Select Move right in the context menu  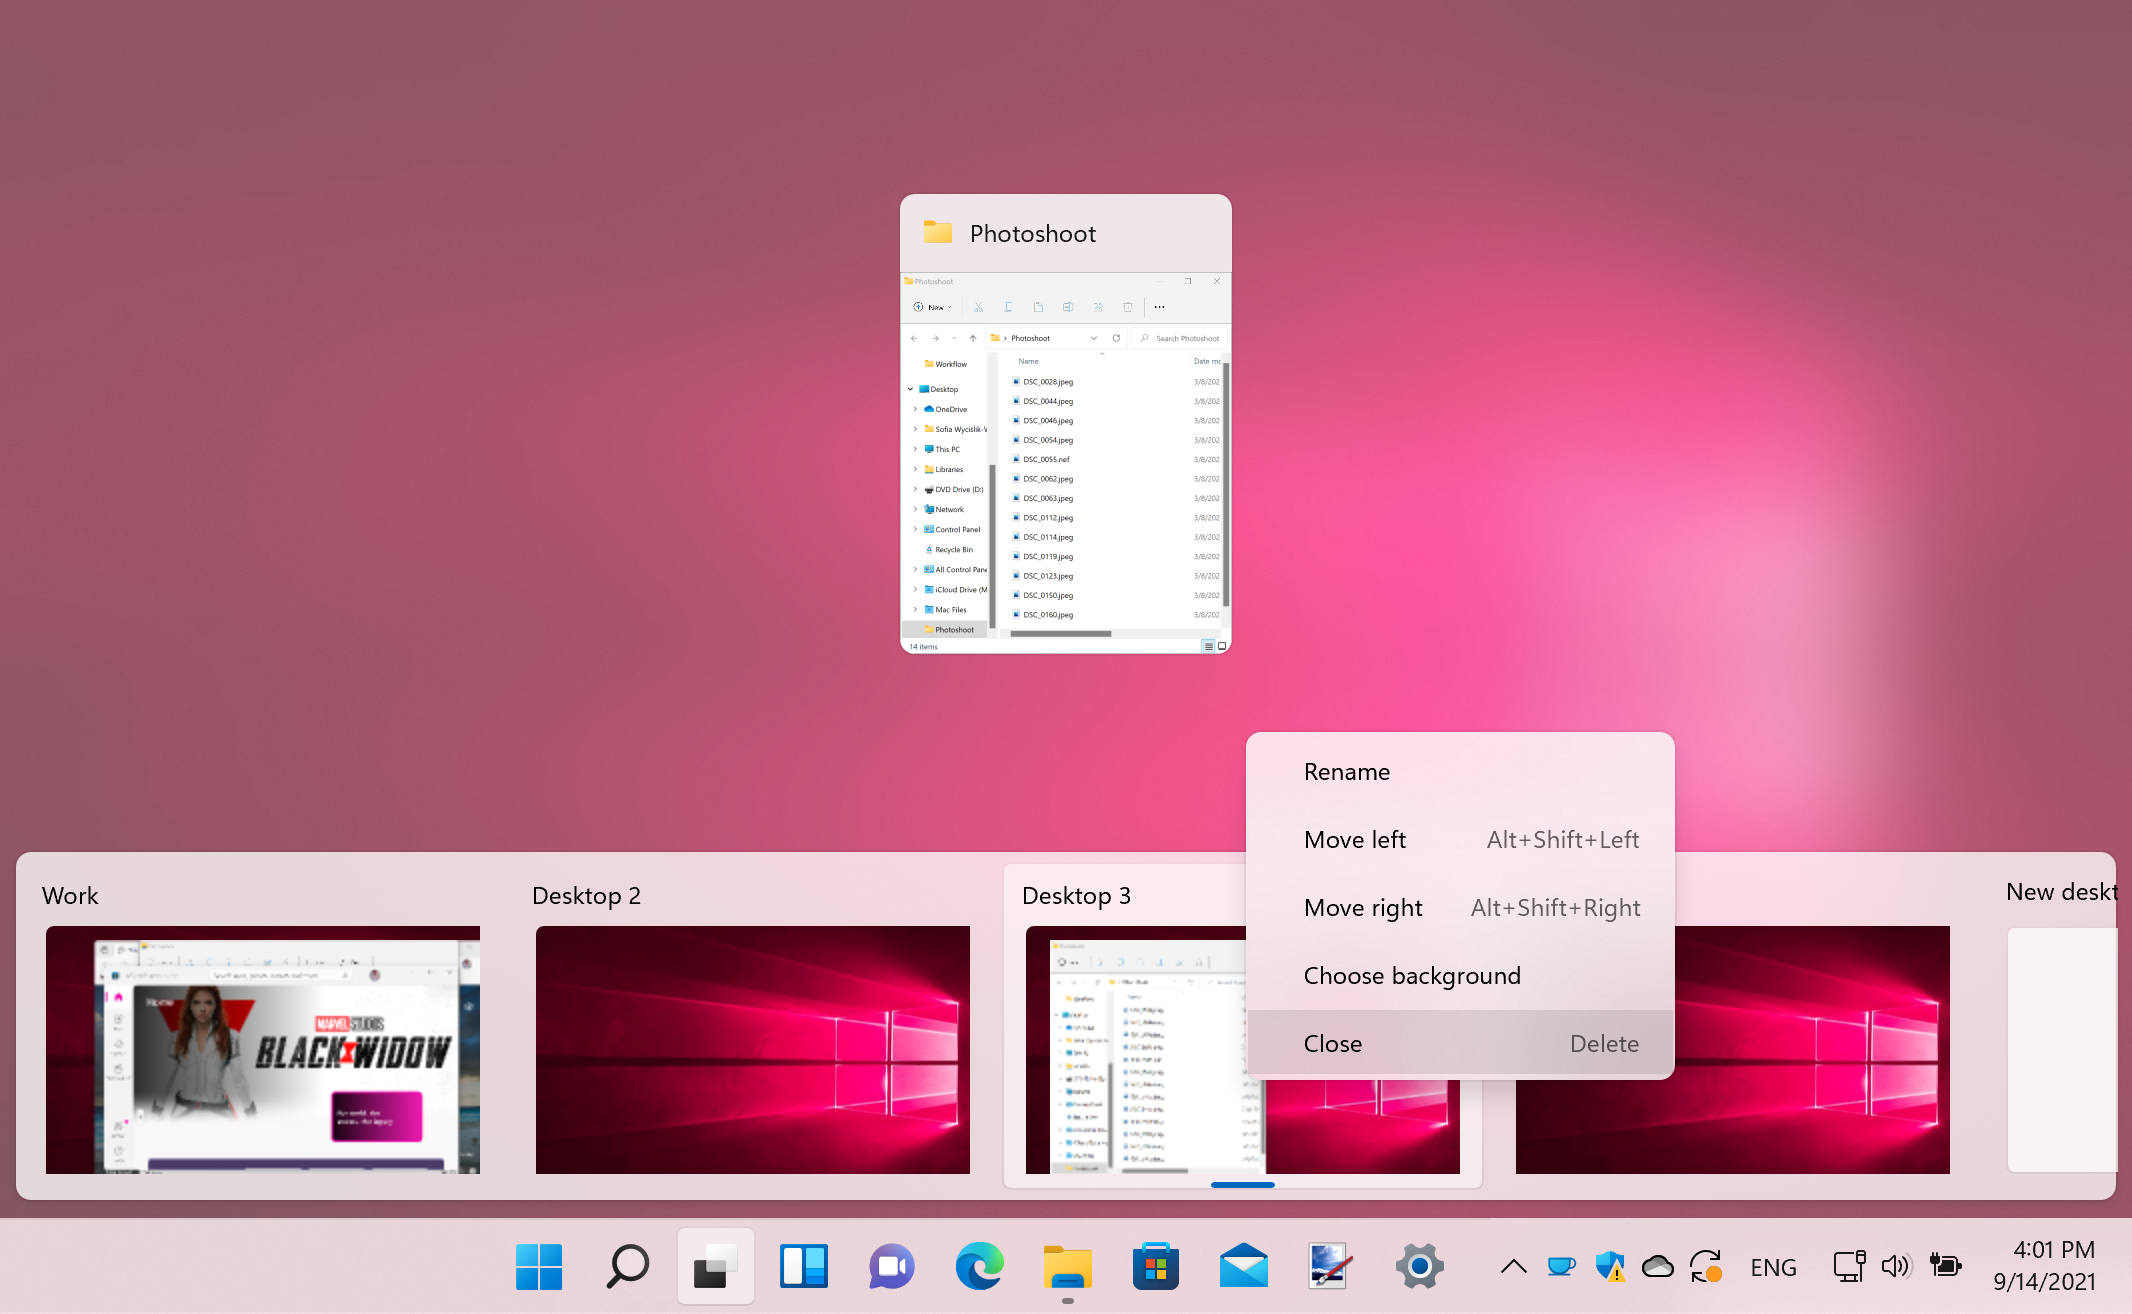[1460, 908]
